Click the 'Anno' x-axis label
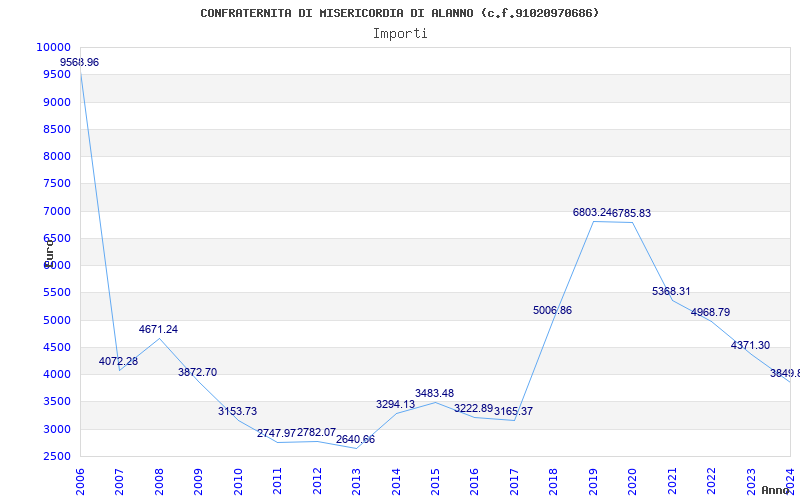The height and width of the screenshot is (500, 800). [x=776, y=490]
